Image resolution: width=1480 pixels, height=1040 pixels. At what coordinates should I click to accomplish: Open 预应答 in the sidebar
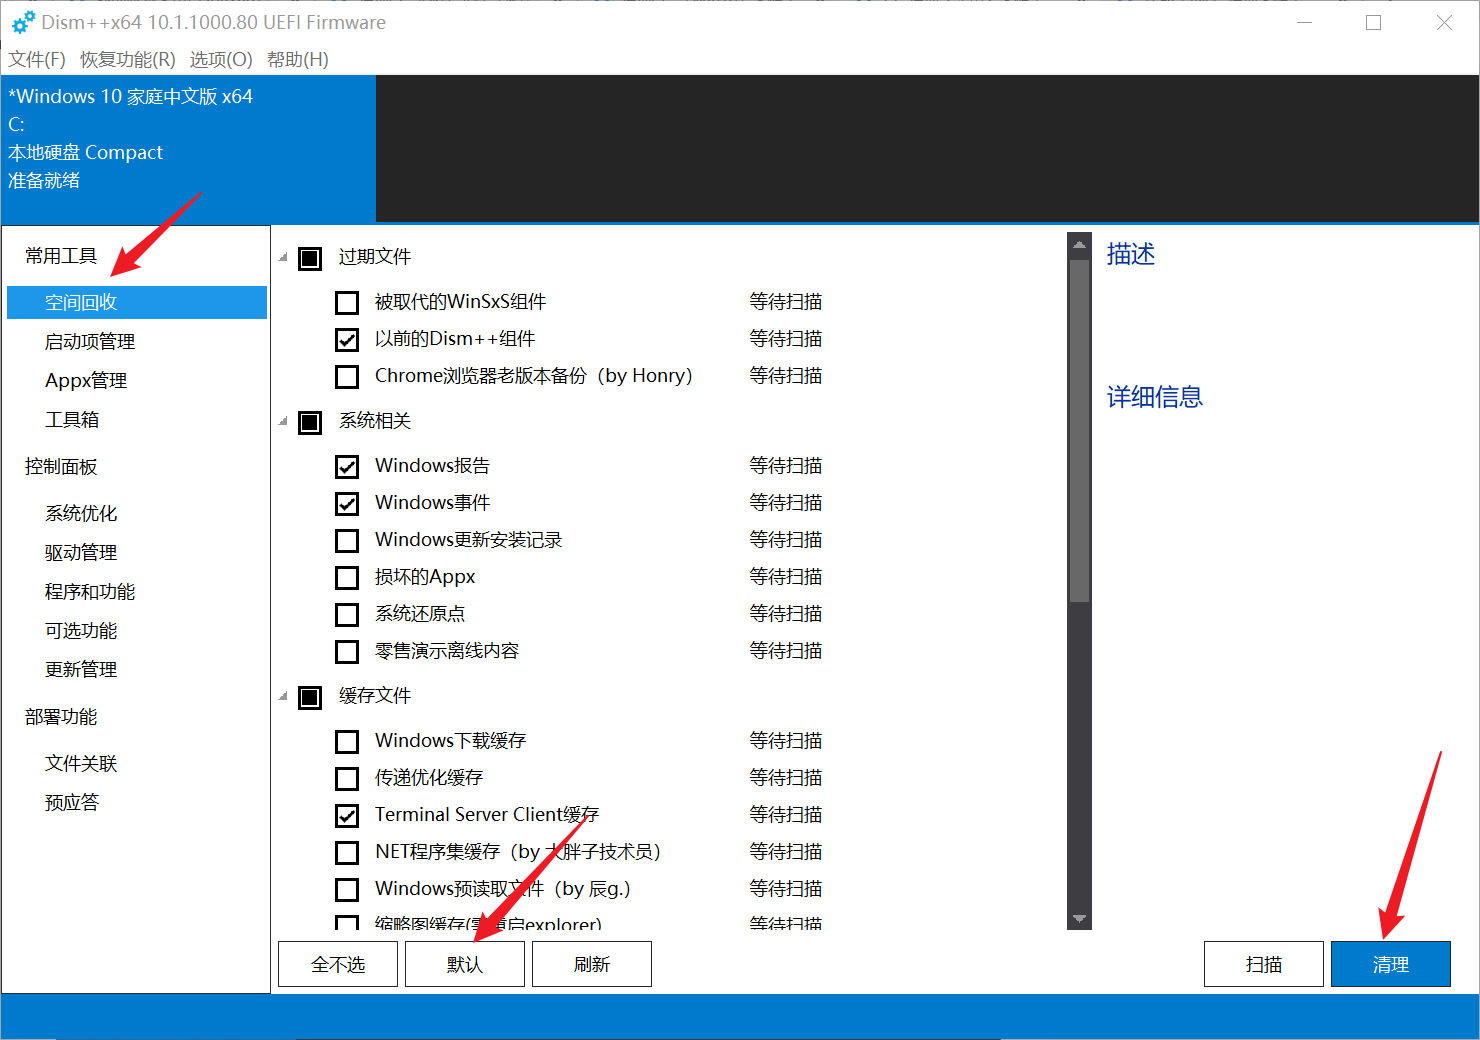[x=72, y=803]
